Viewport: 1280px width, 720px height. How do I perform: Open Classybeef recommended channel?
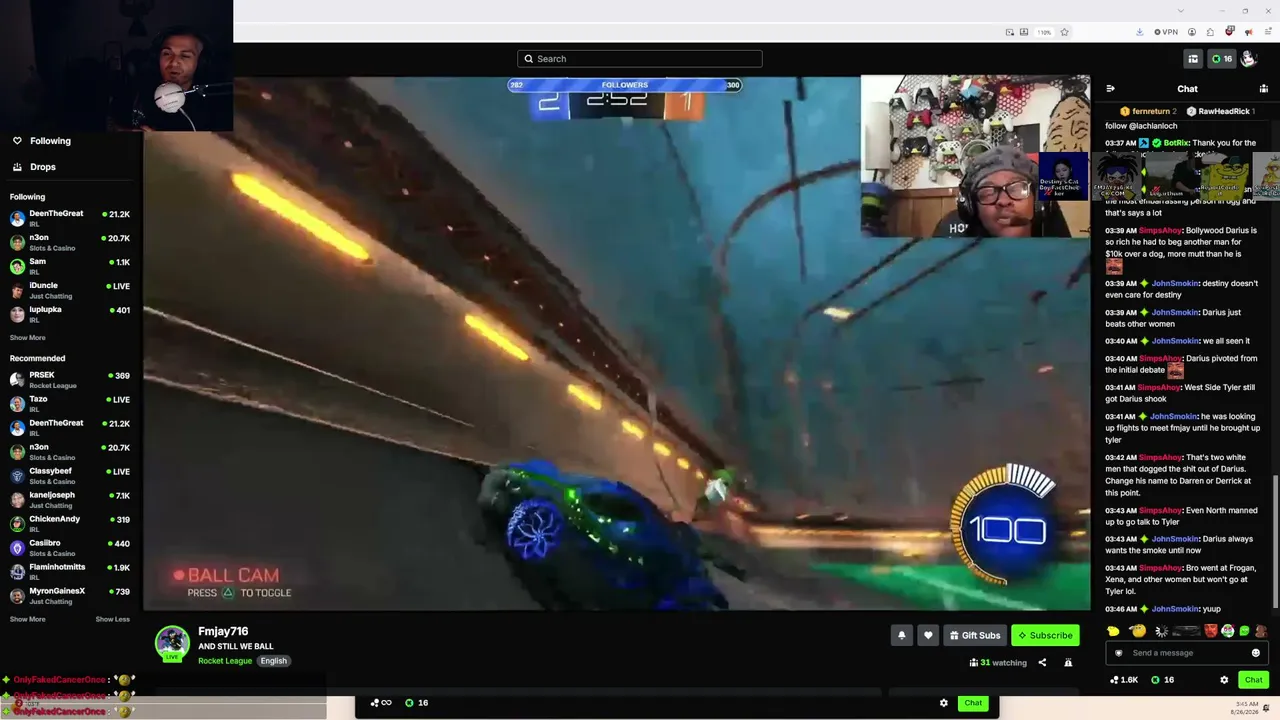[x=70, y=475]
